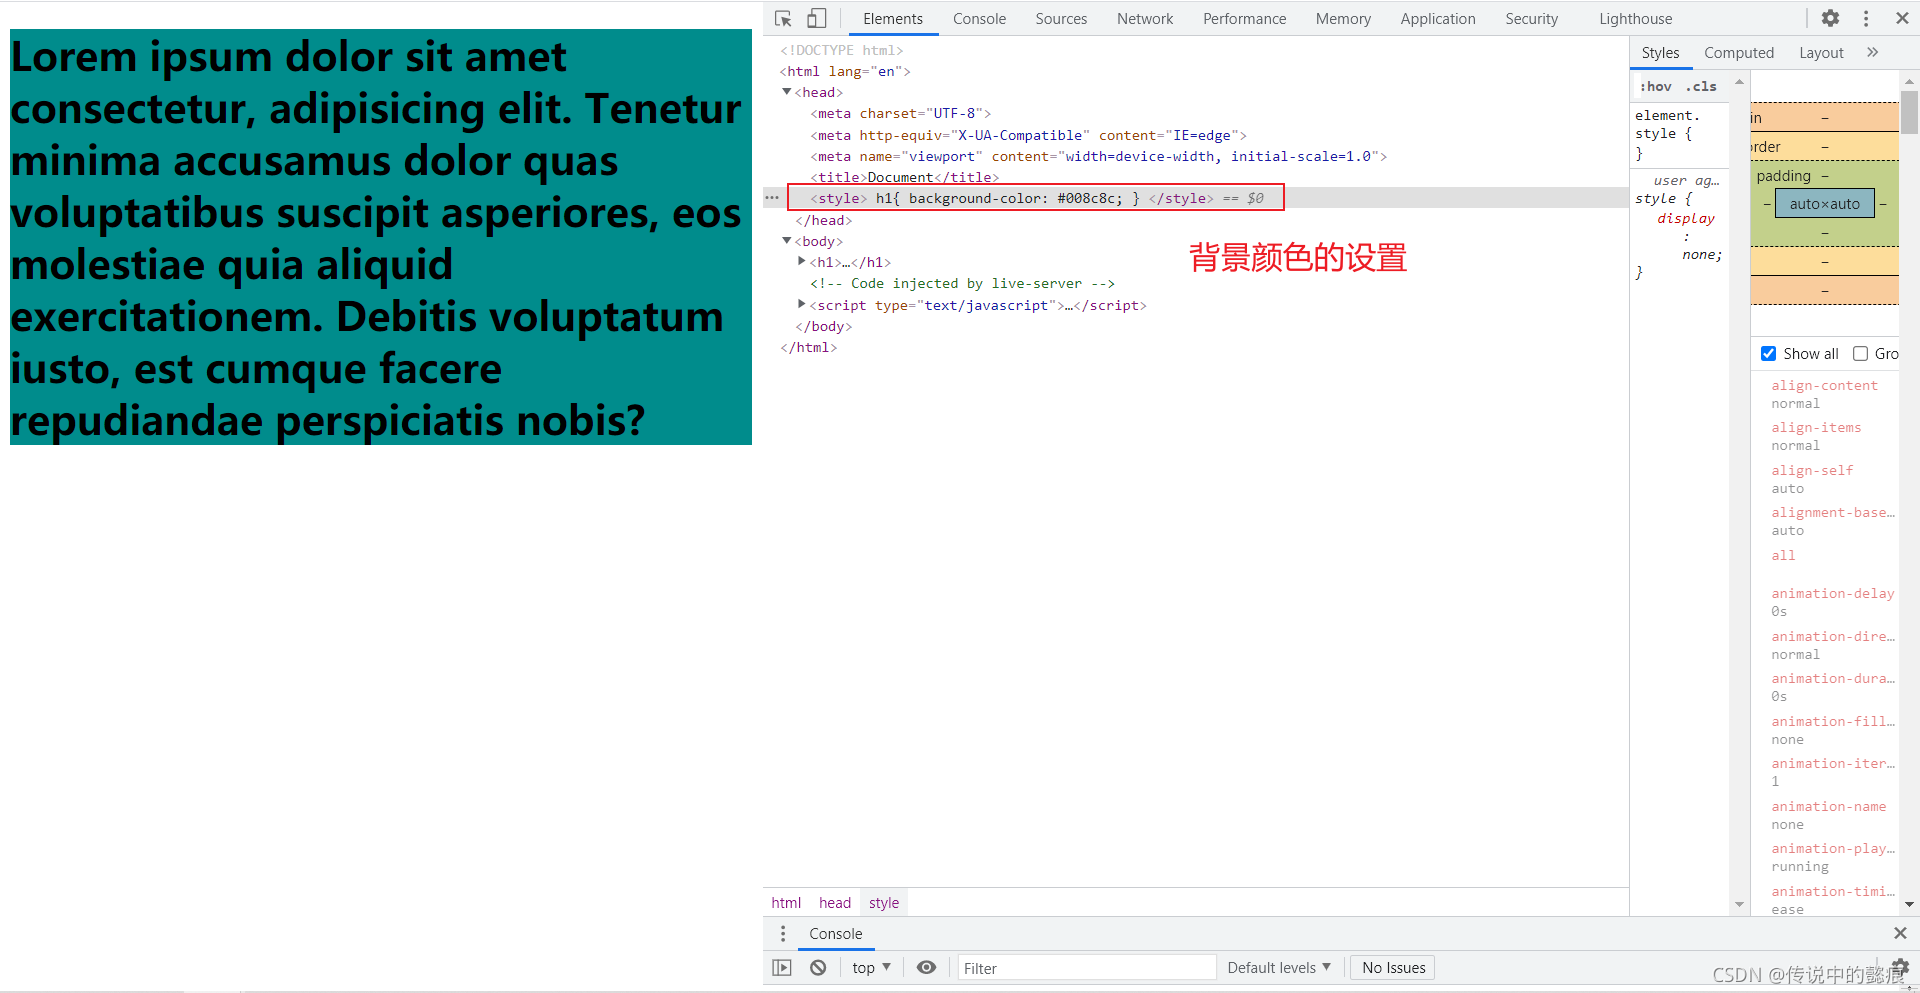This screenshot has height=993, width=1920.
Task: Open the Memory tab
Action: click(1343, 19)
